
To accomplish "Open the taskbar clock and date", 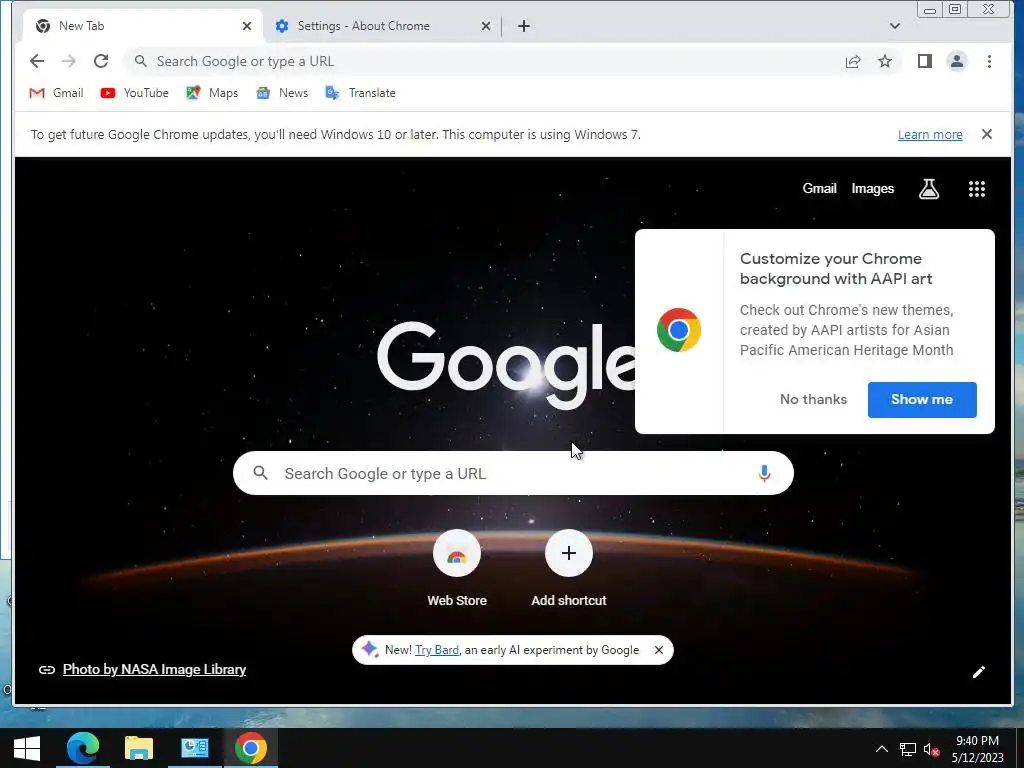I will click(978, 749).
